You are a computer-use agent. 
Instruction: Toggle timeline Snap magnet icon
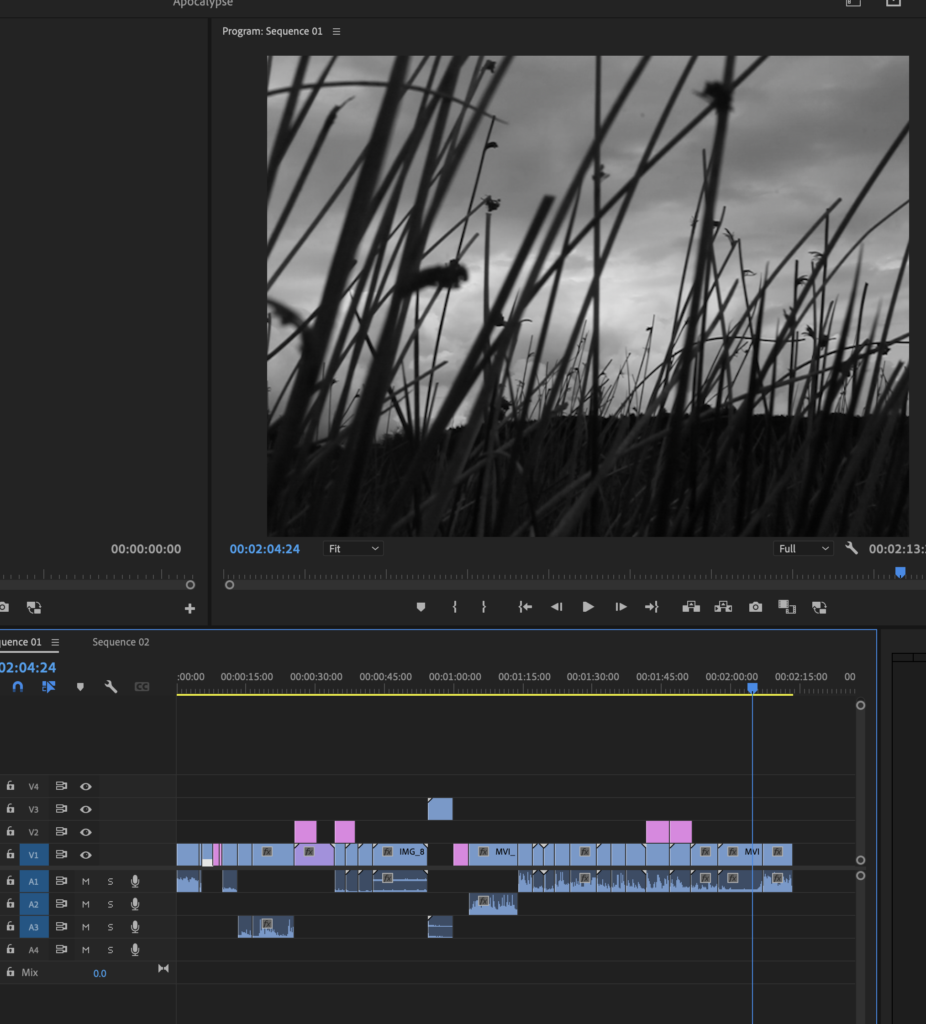(17, 687)
